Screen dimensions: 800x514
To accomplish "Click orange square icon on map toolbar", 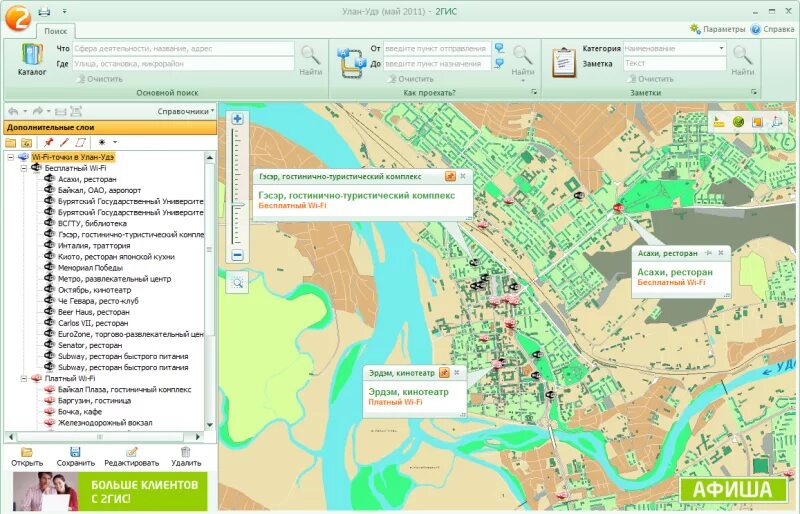I will pyautogui.click(x=757, y=122).
